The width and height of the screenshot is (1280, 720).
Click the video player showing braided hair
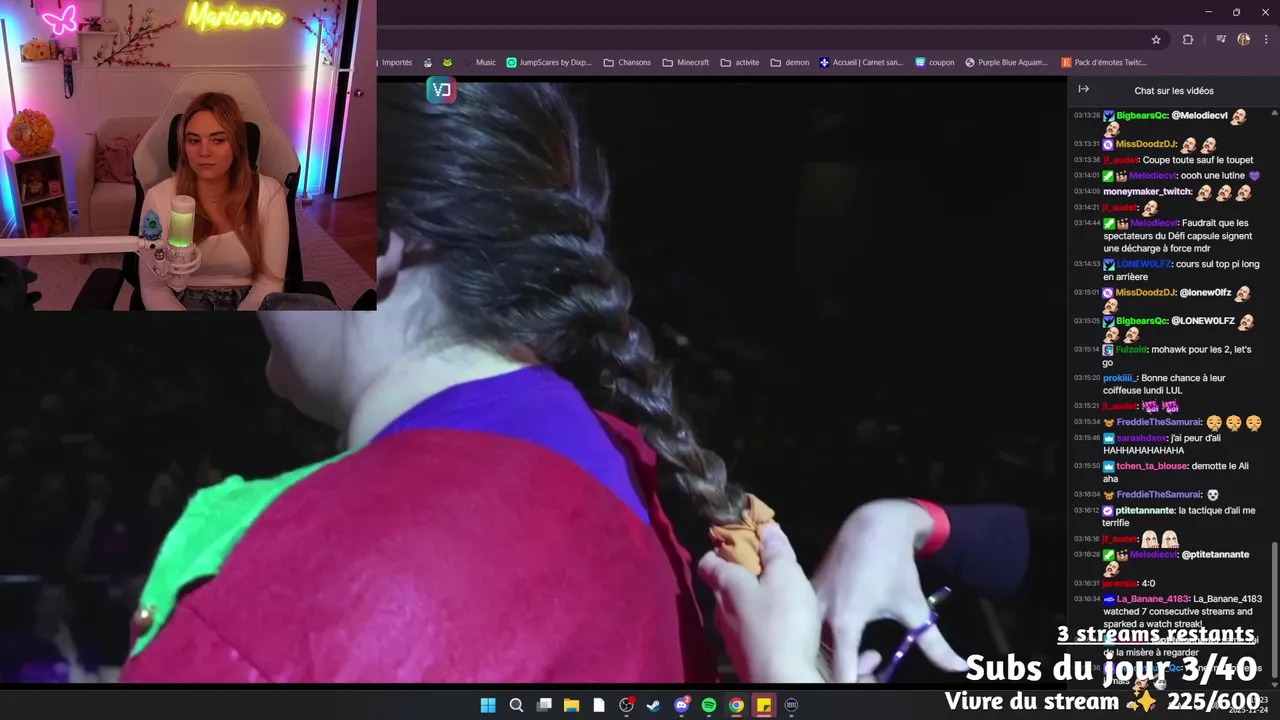coord(722,381)
